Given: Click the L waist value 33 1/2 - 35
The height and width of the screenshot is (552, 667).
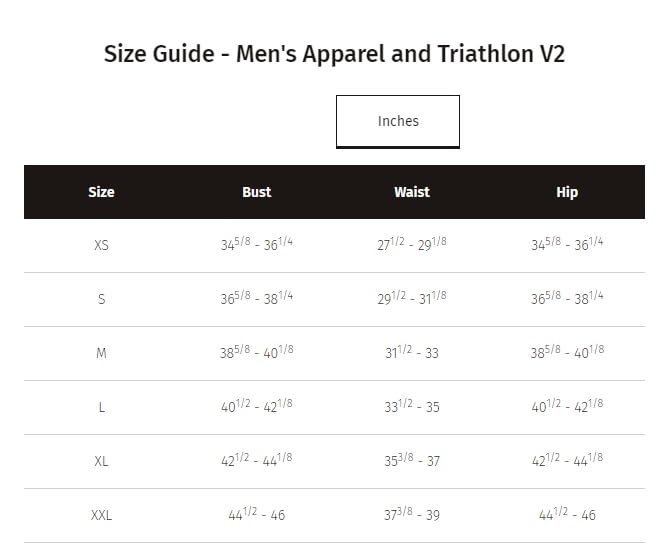Looking at the screenshot, I should (412, 407).
